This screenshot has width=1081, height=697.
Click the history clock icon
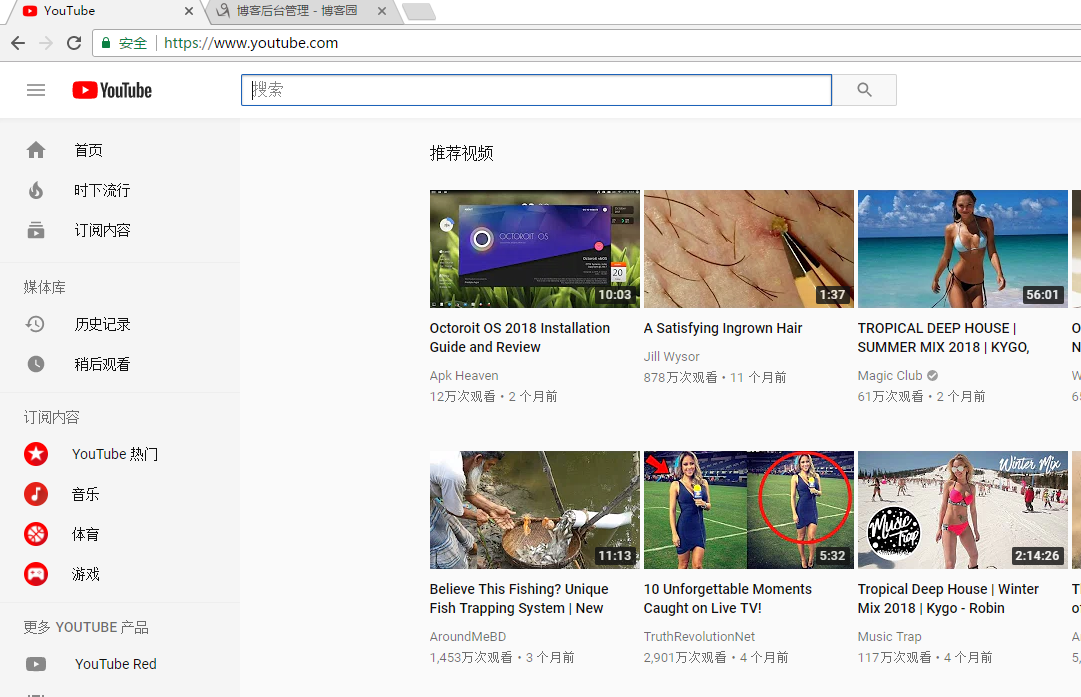pyautogui.click(x=35, y=324)
